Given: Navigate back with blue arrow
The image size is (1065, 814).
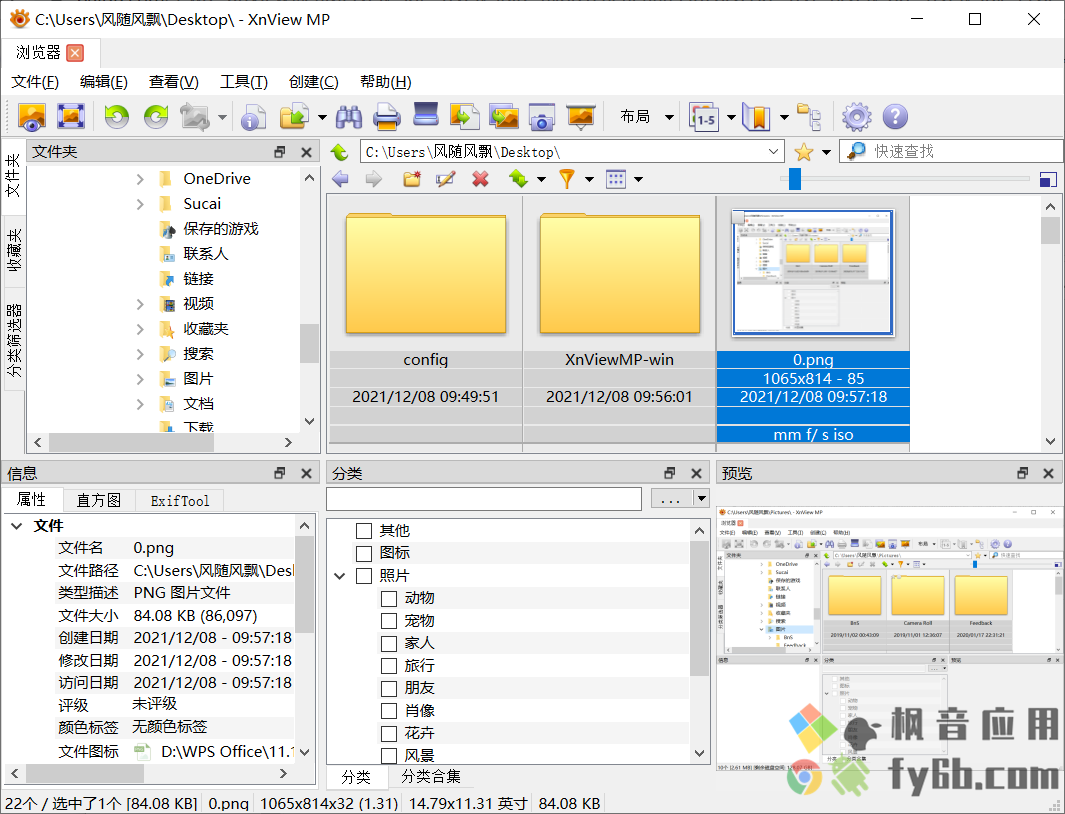Looking at the screenshot, I should 340,179.
